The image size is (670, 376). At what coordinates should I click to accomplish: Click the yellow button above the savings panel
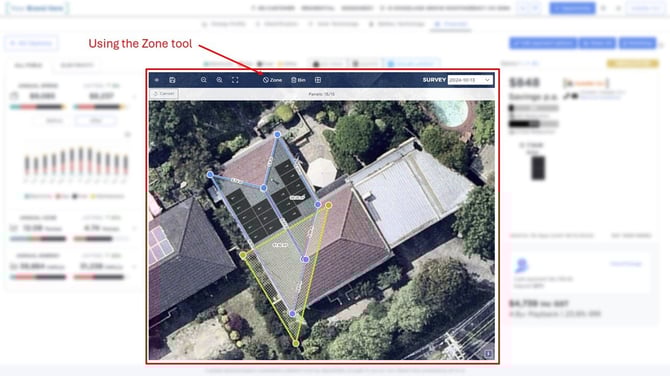[633, 64]
